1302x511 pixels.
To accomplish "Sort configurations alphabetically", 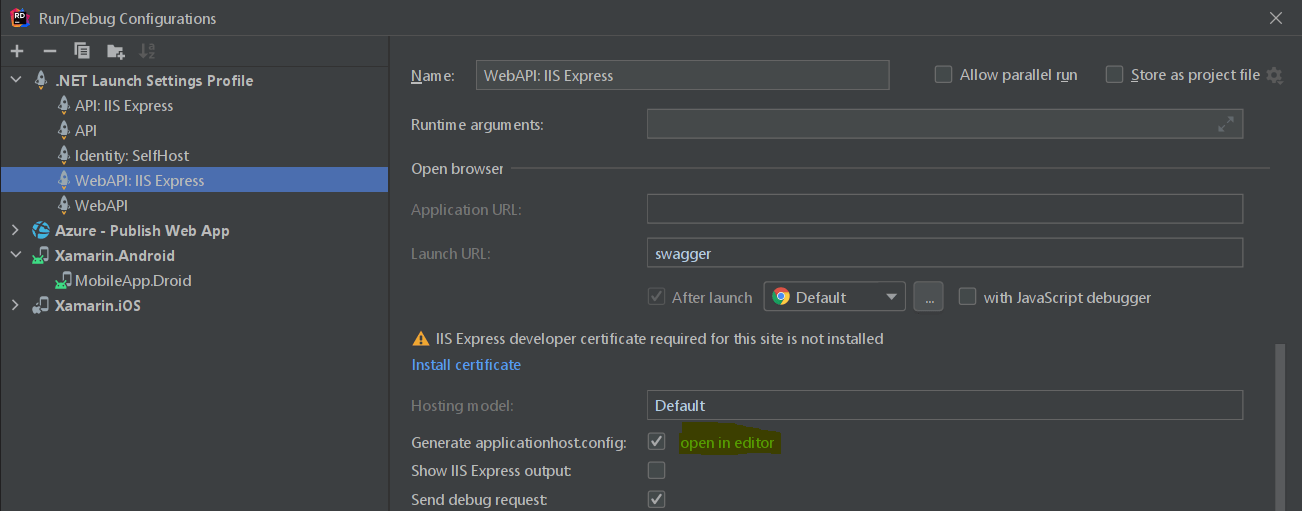I will click(x=147, y=50).
